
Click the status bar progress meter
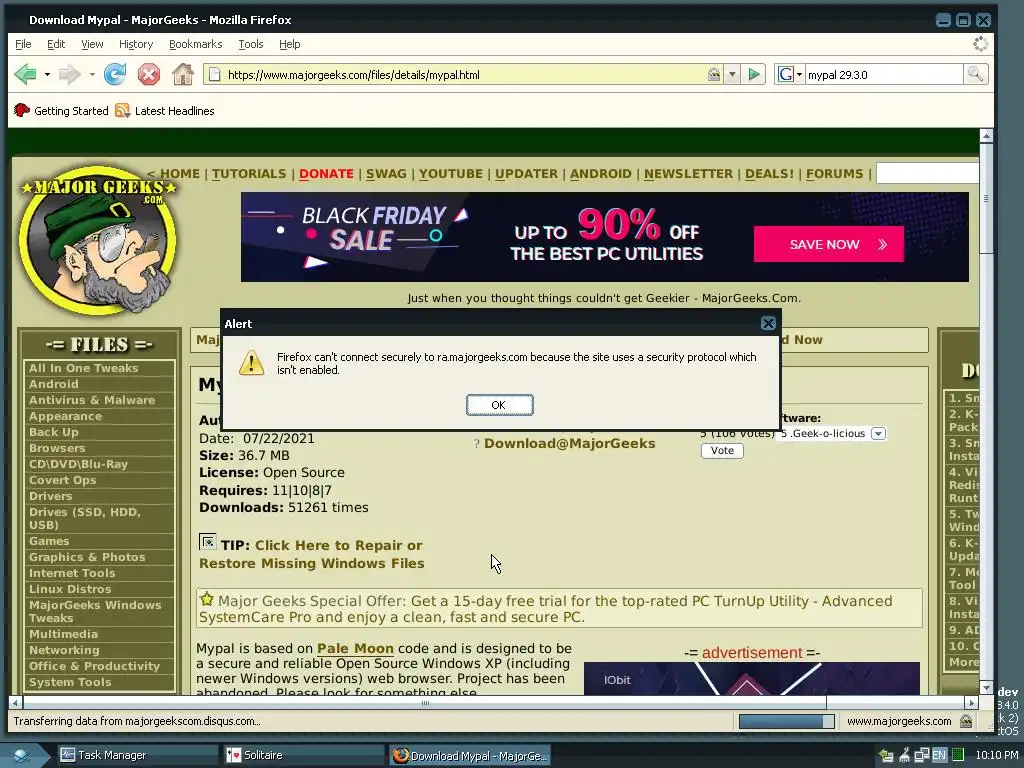[786, 721]
